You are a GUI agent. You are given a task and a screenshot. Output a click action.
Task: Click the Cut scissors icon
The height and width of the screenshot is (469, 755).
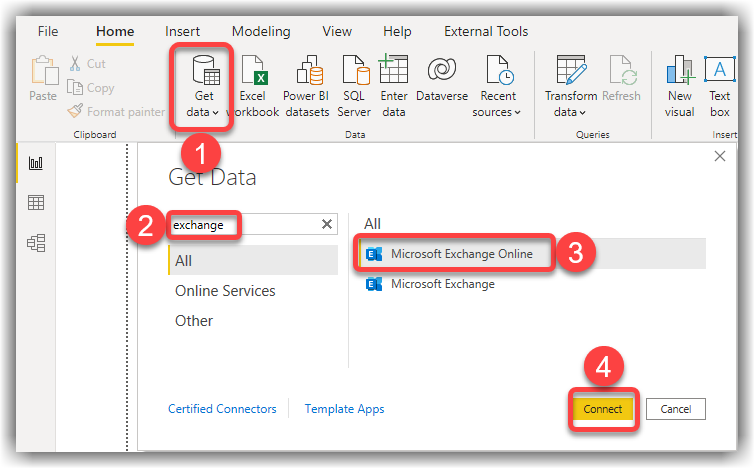[75, 64]
